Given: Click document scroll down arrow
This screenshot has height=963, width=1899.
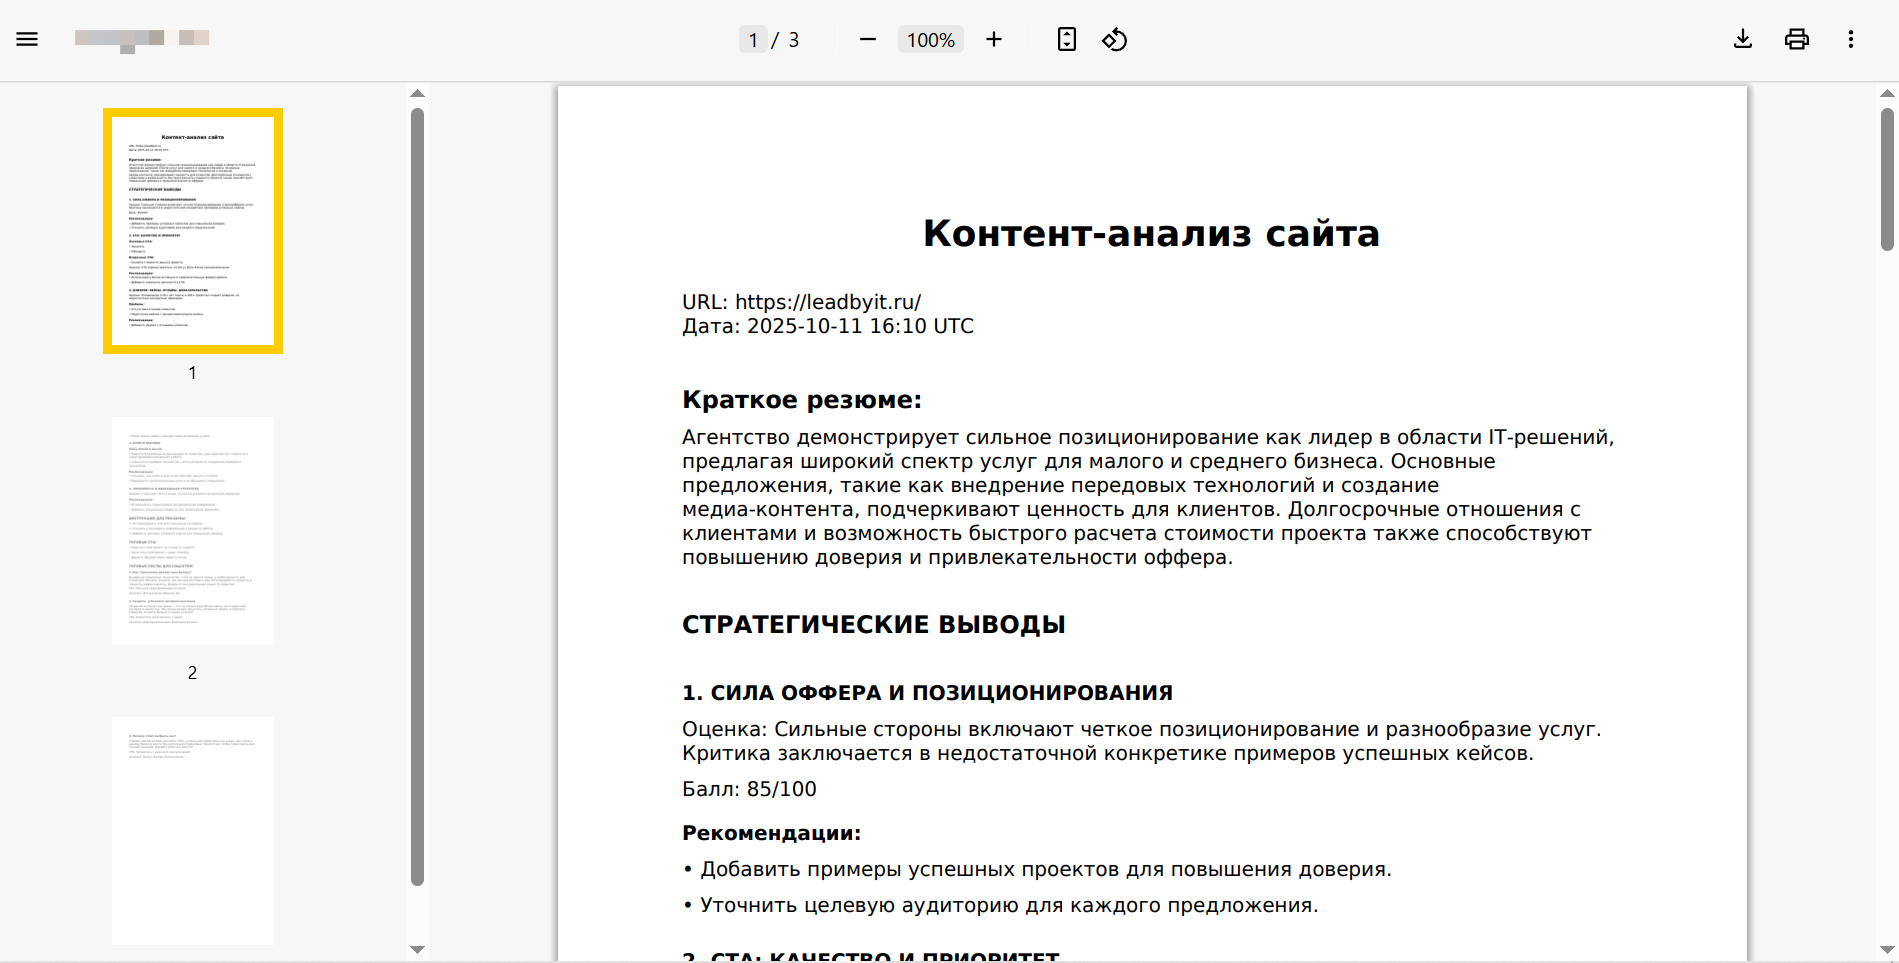Looking at the screenshot, I should click(1887, 950).
